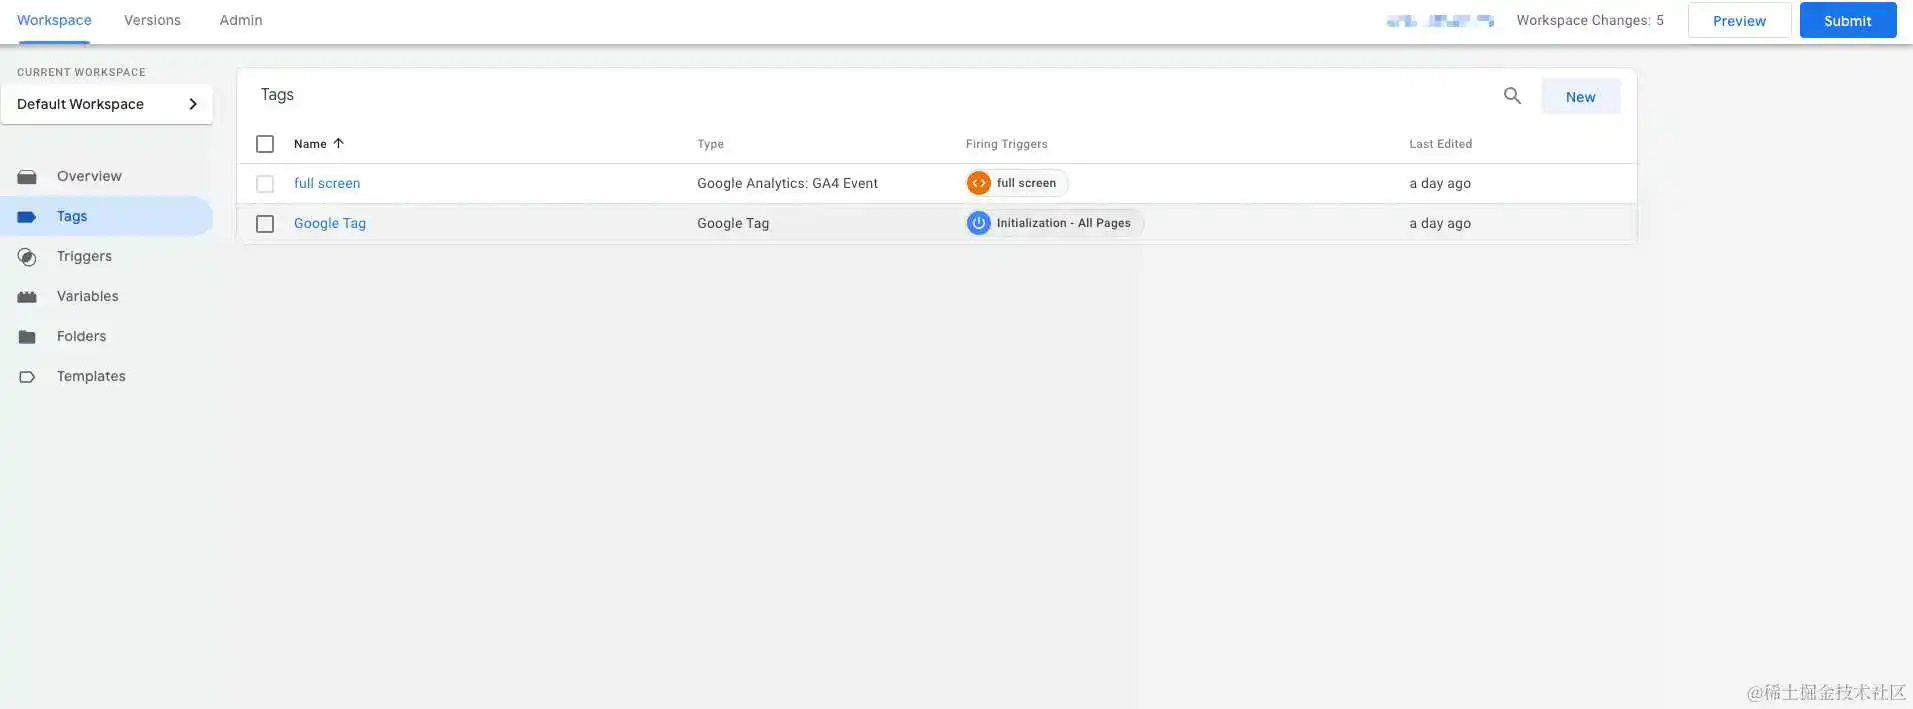Check the Google Tag row checkbox

(265, 224)
